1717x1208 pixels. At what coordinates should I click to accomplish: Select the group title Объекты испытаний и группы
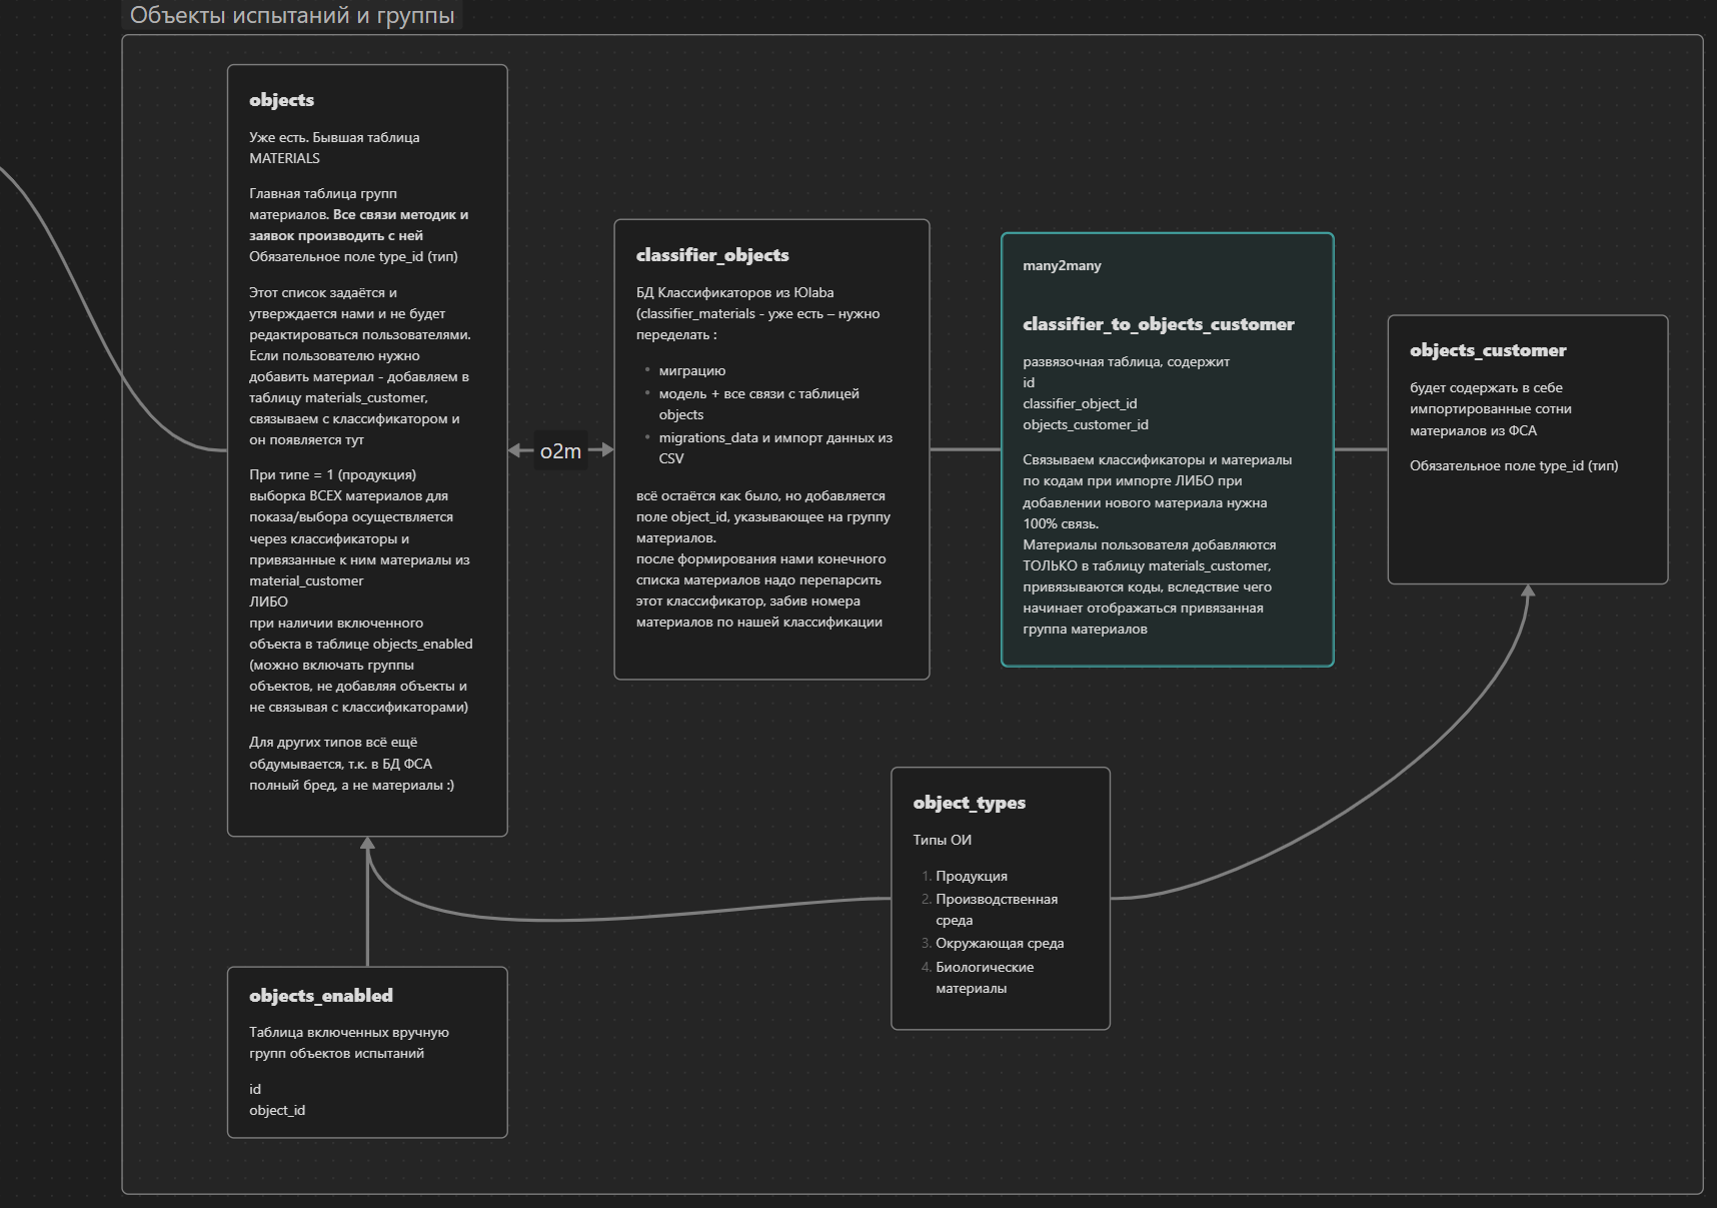coord(292,15)
